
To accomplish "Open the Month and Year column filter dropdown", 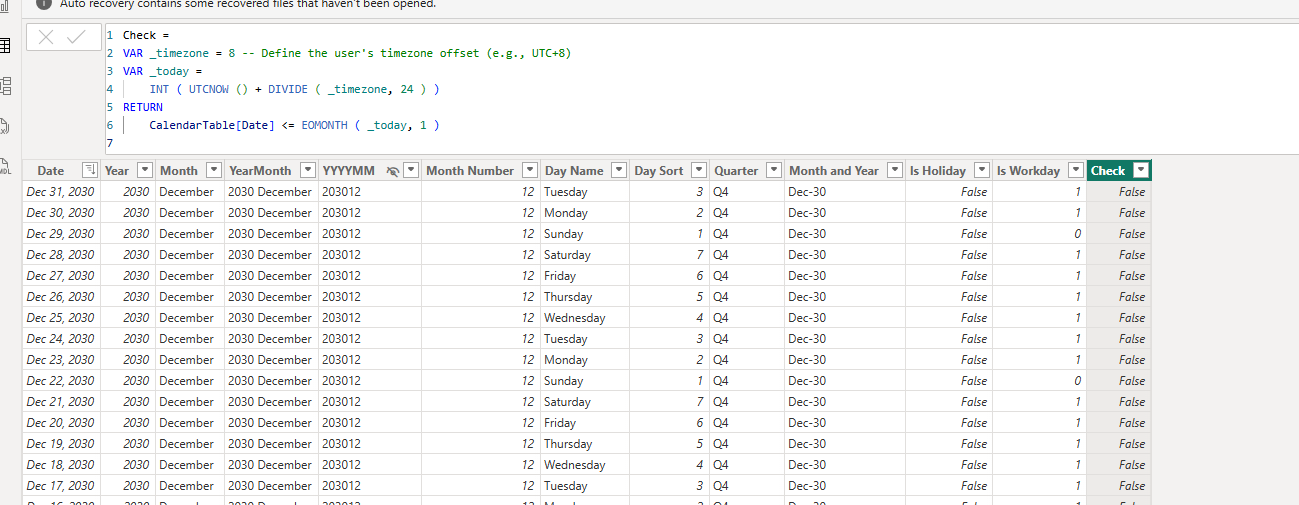I will click(895, 171).
